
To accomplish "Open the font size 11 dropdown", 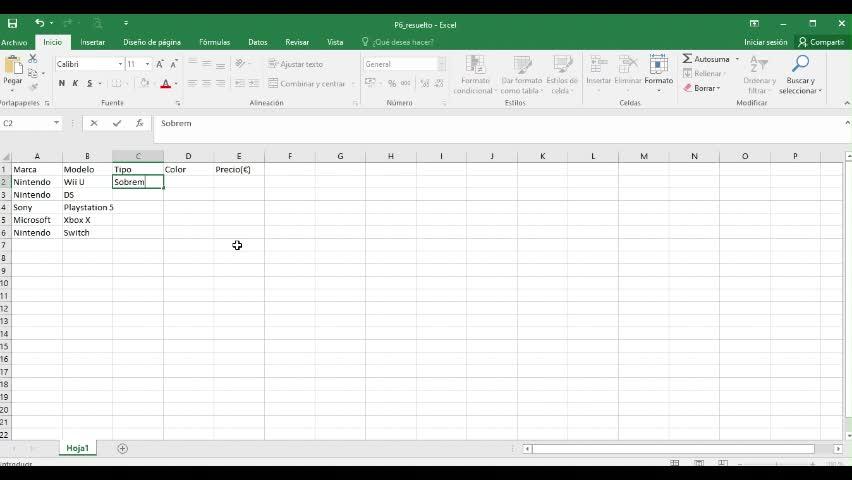I will (147, 64).
